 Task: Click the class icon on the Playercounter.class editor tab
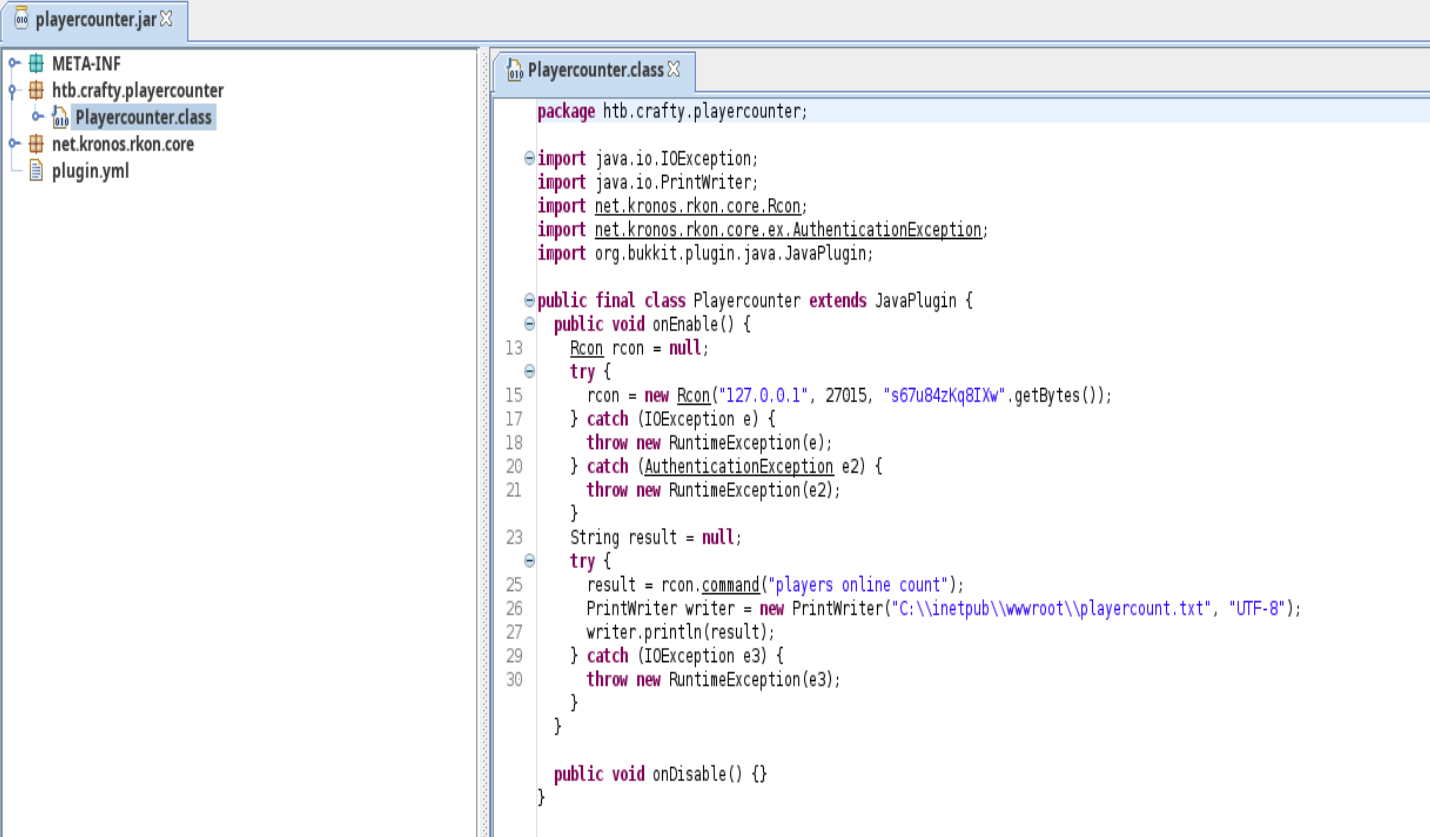[x=513, y=71]
